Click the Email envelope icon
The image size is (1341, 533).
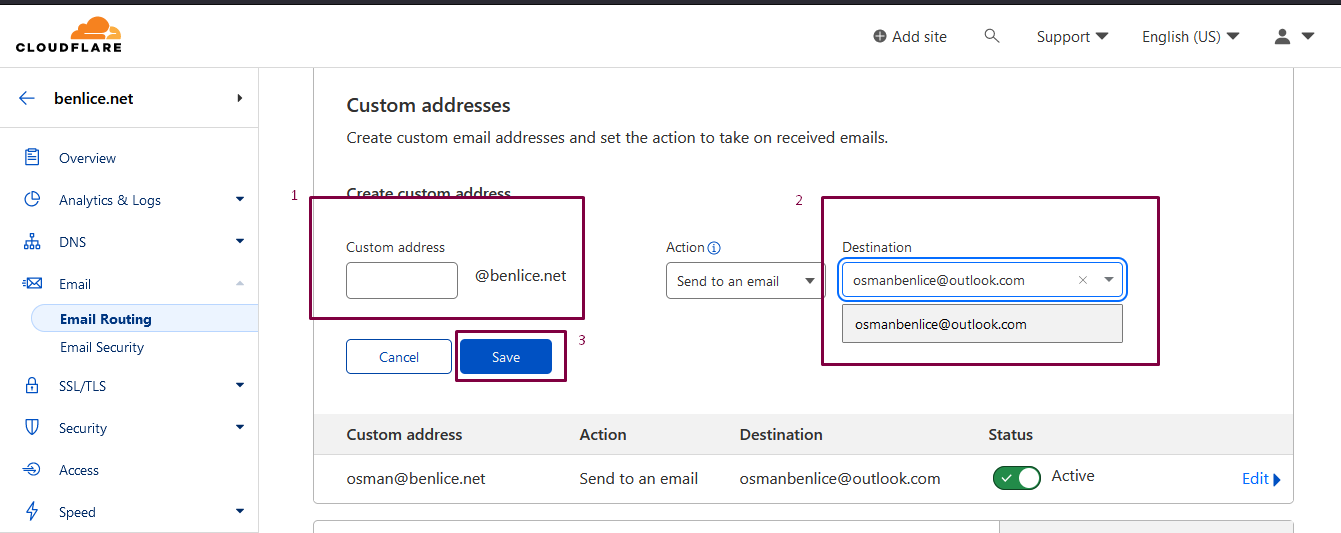32,283
